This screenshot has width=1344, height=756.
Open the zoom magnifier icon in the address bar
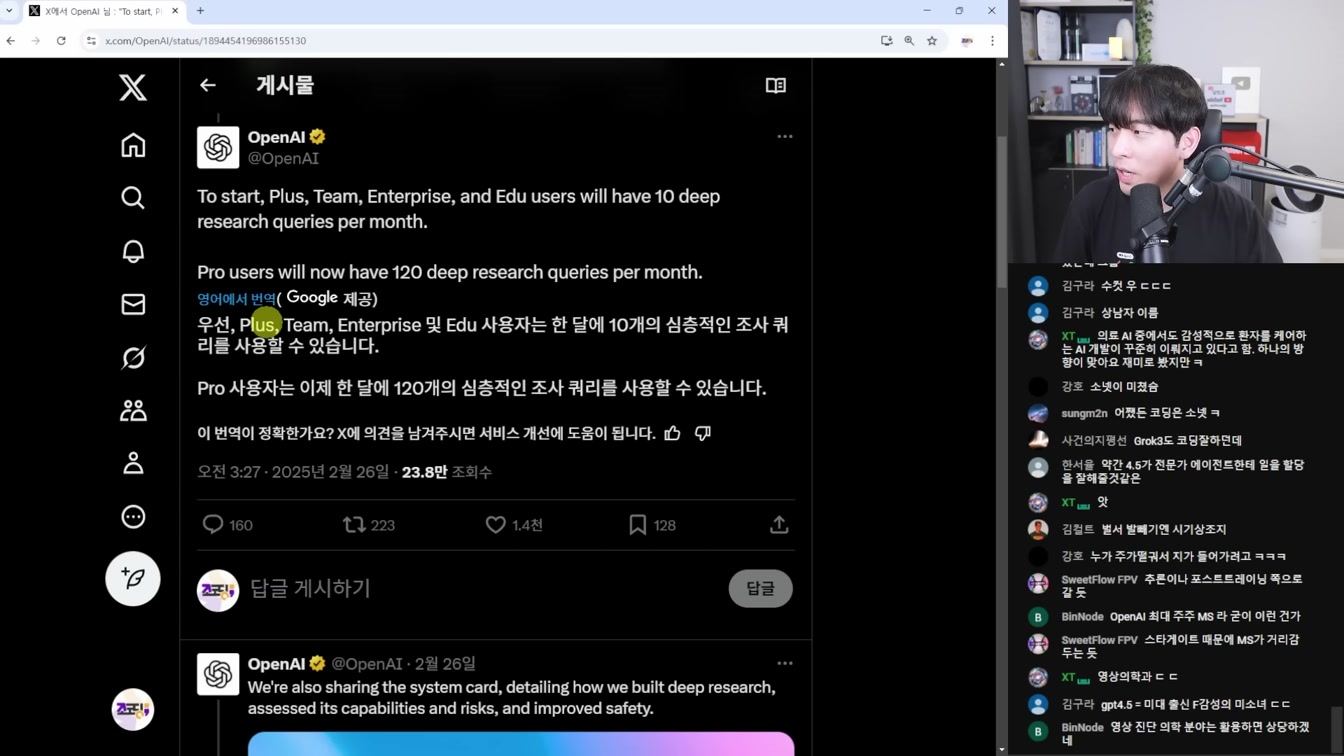tap(909, 41)
